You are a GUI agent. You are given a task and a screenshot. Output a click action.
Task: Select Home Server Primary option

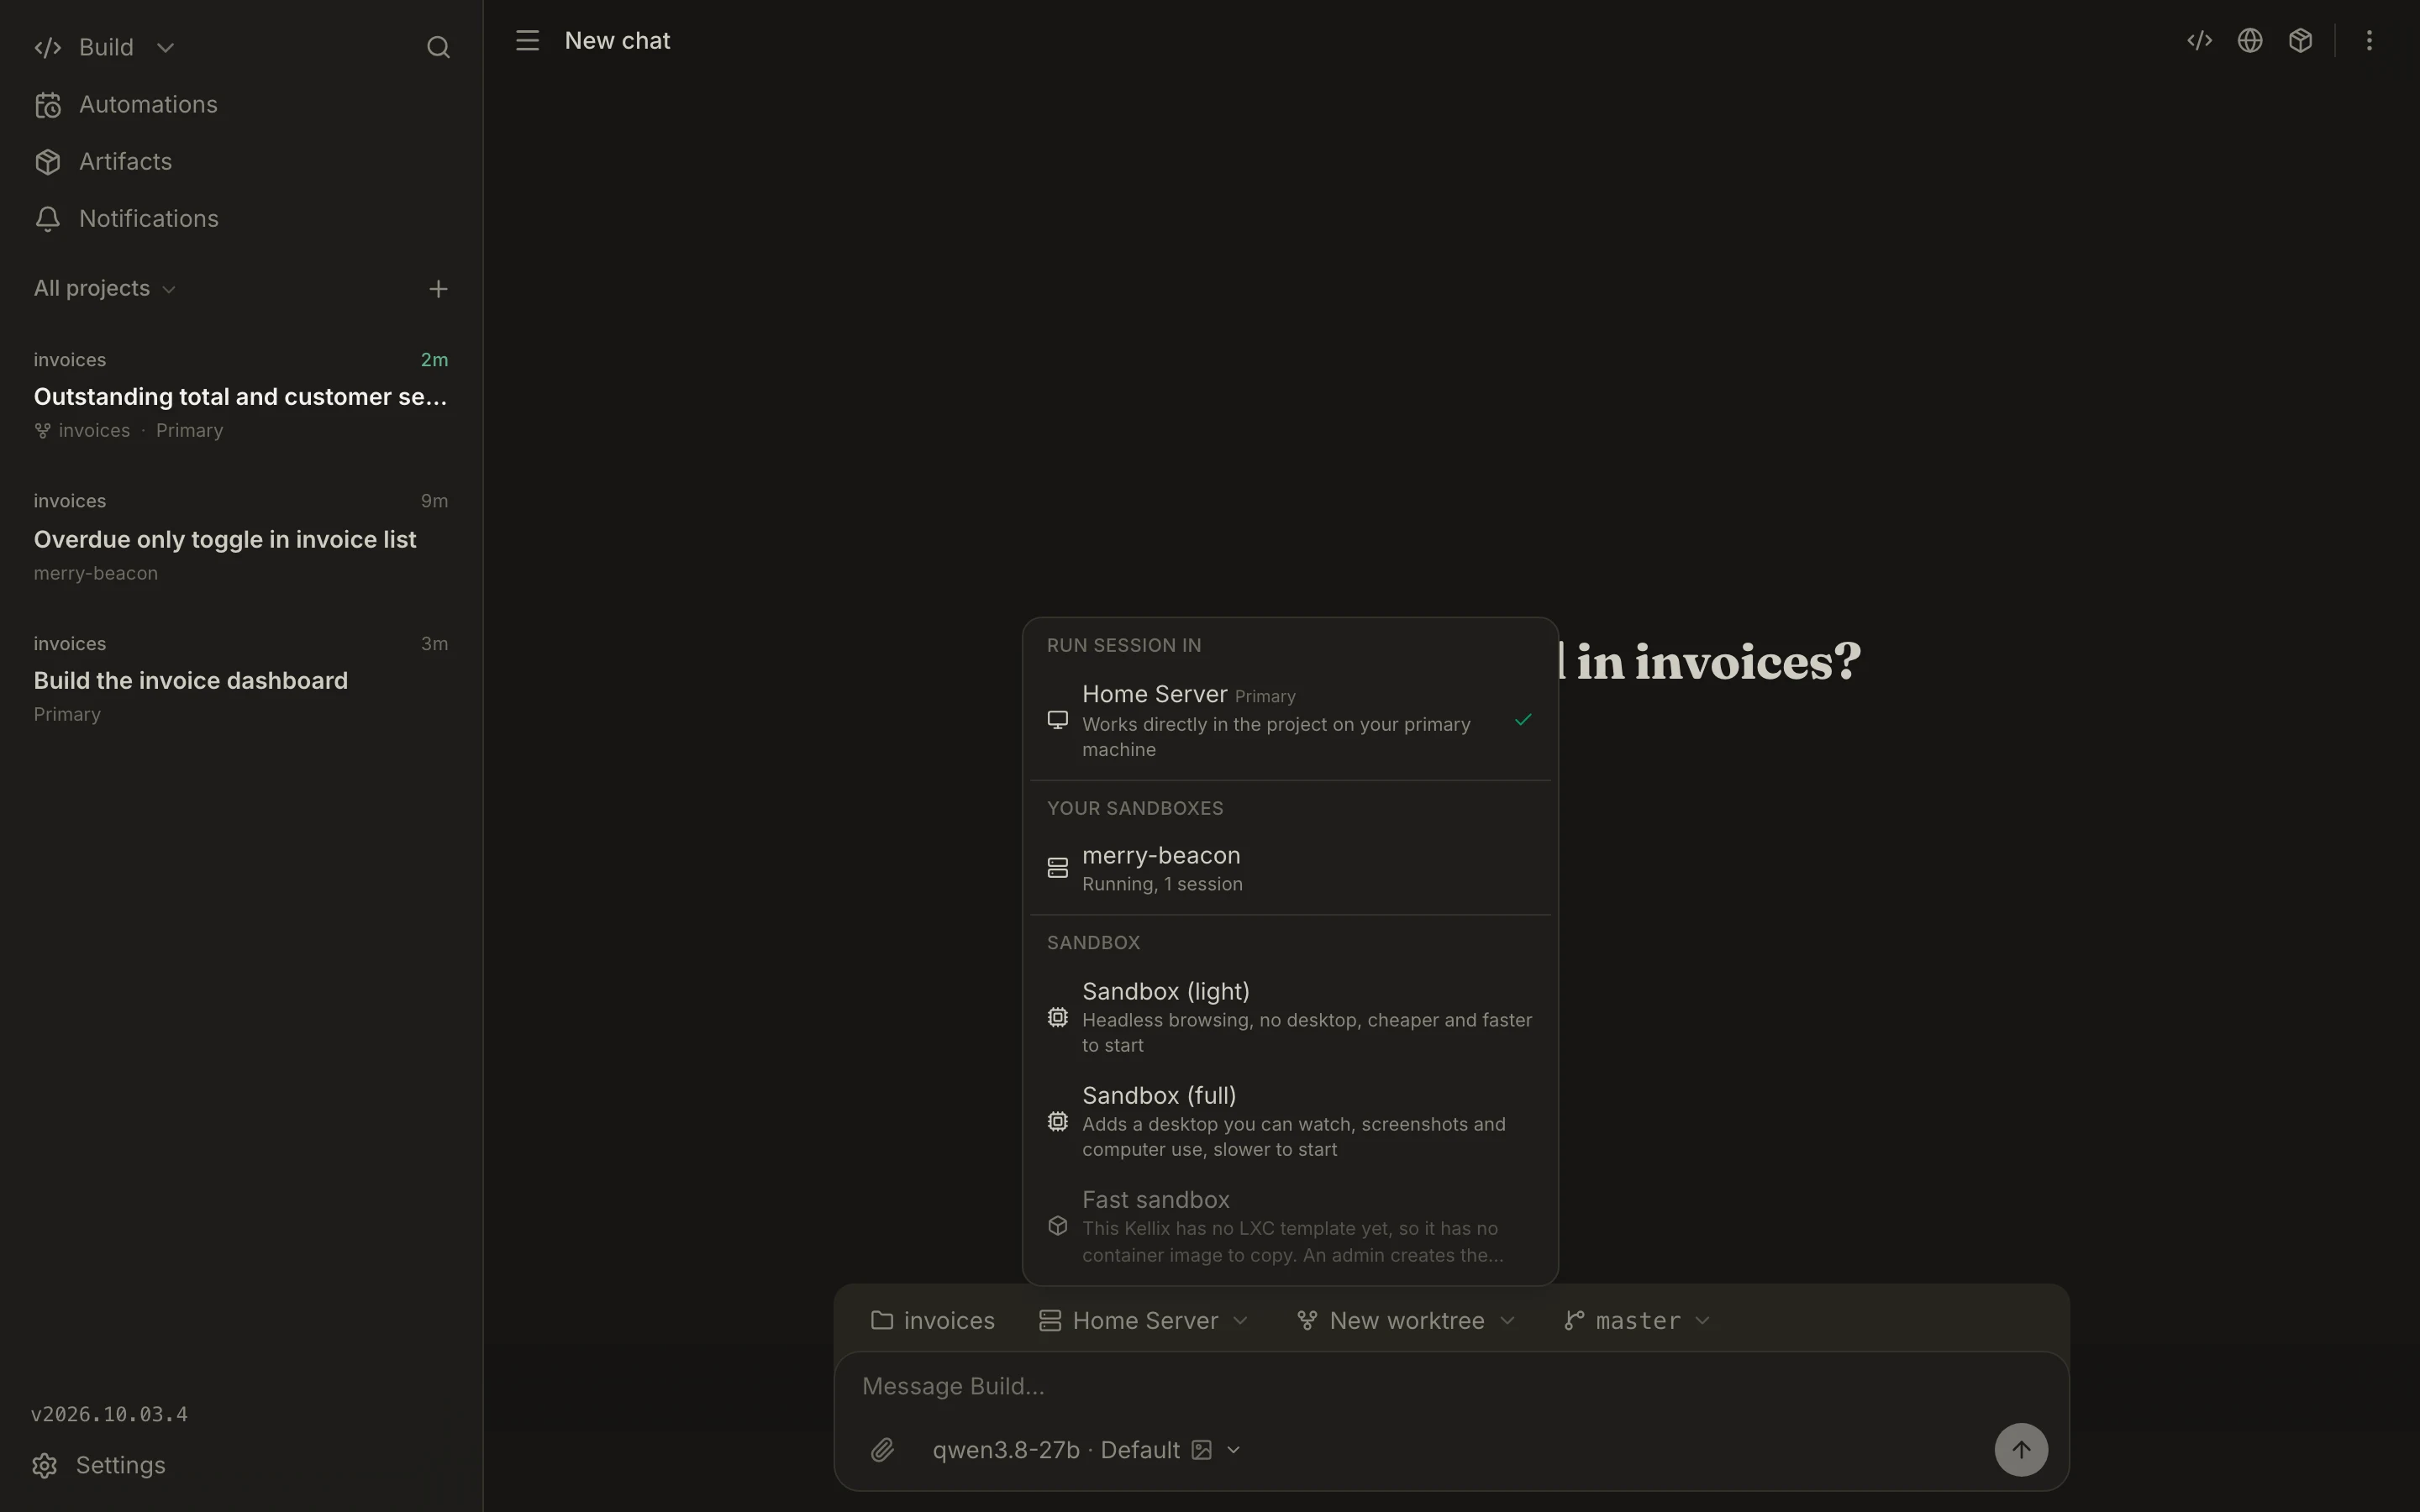(1290, 721)
